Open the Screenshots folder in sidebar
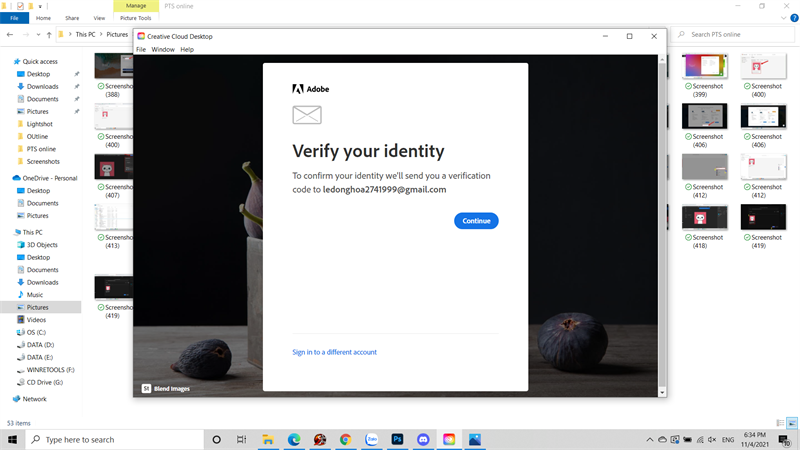 [x=43, y=162]
